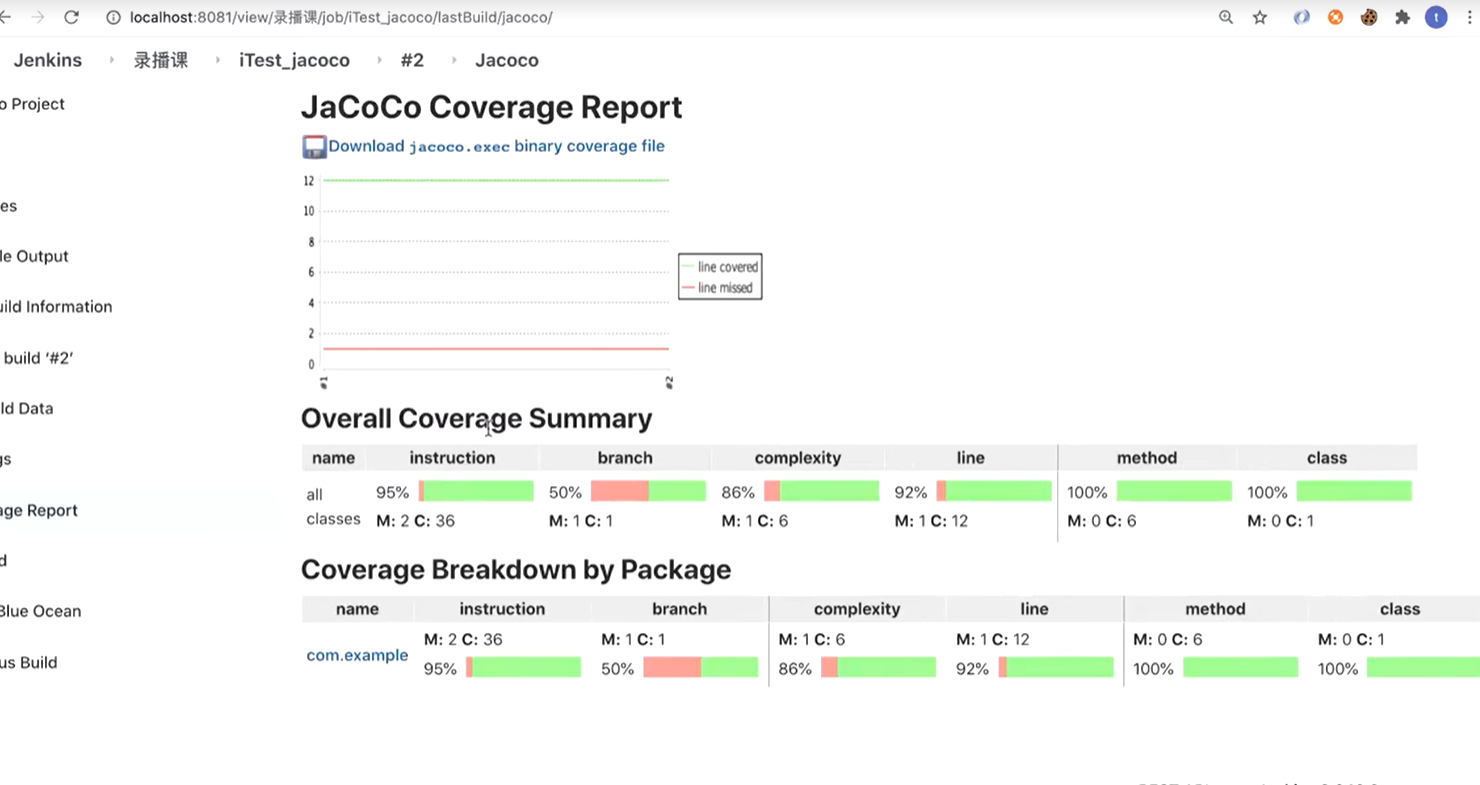Image resolution: width=1480 pixels, height=785 pixels.
Task: Open the blue circular extension icon
Action: coord(1301,17)
